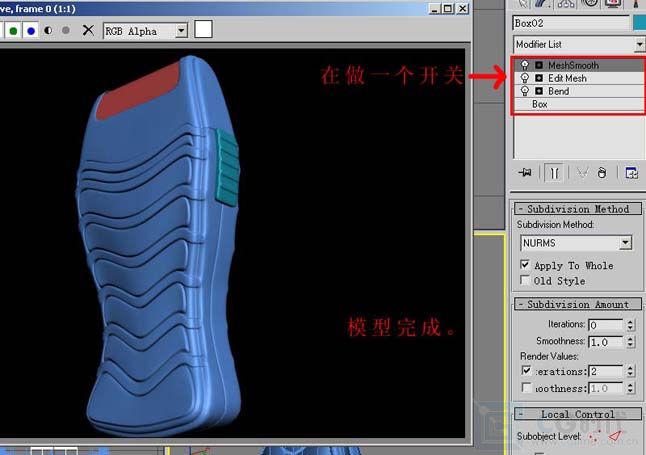Close the rendered frame window
The width and height of the screenshot is (646, 455).
click(463, 9)
